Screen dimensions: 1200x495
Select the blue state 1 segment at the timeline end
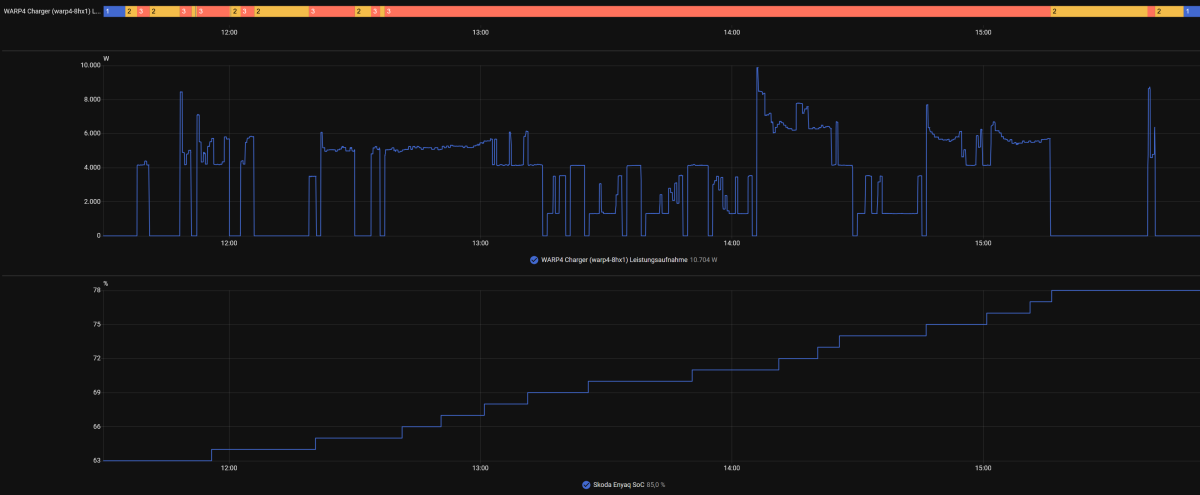[1191, 10]
